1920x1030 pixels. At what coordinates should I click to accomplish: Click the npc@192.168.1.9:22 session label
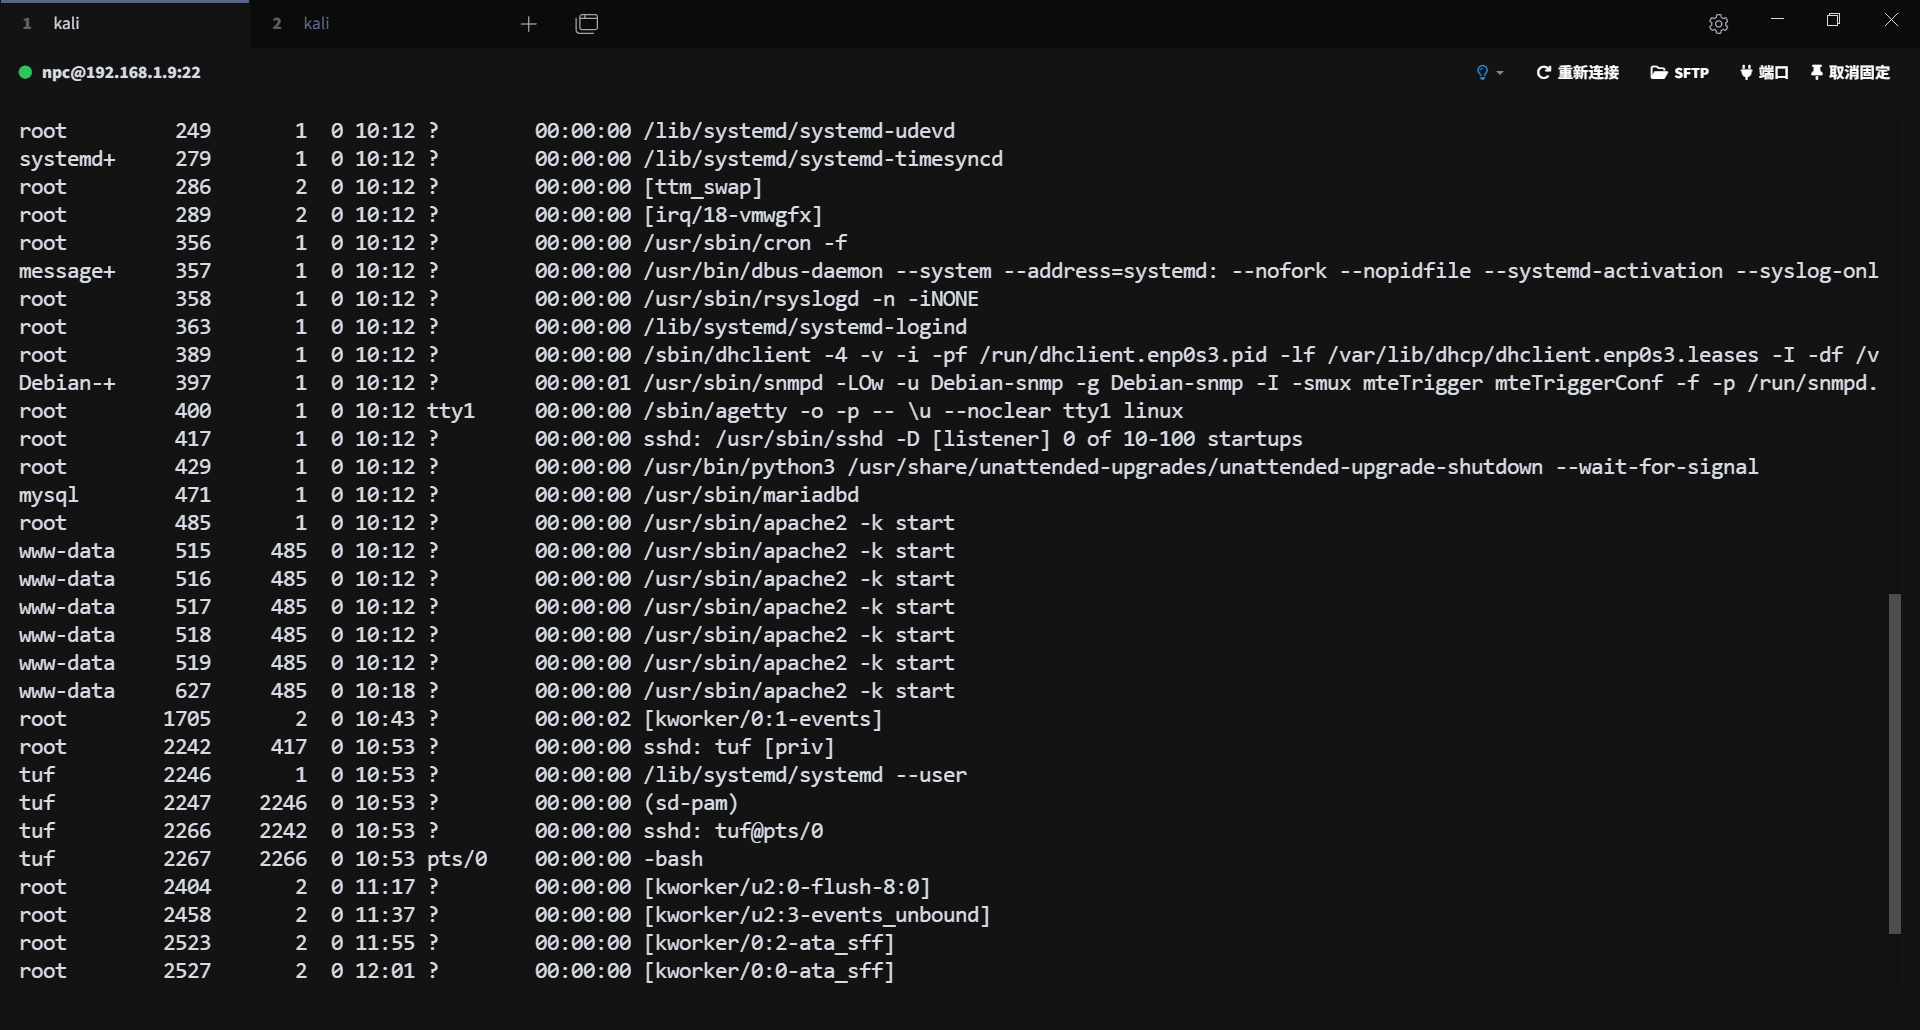point(121,72)
